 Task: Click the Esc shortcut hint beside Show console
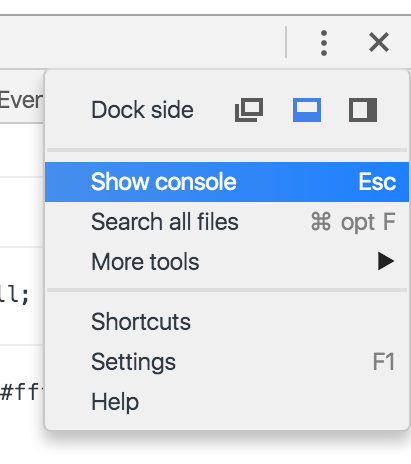377,182
